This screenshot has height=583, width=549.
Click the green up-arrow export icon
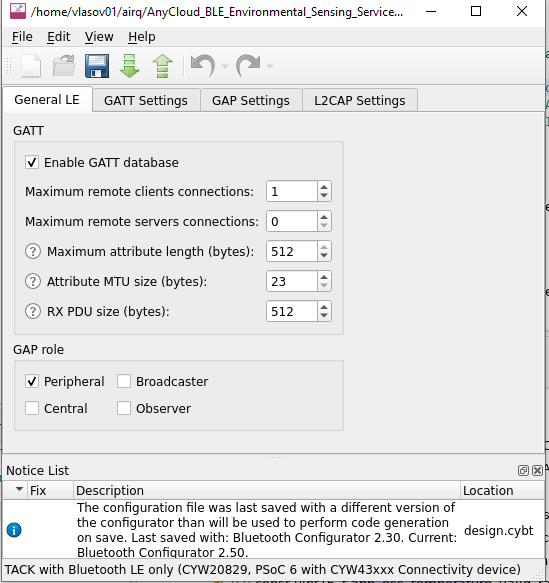(x=162, y=66)
